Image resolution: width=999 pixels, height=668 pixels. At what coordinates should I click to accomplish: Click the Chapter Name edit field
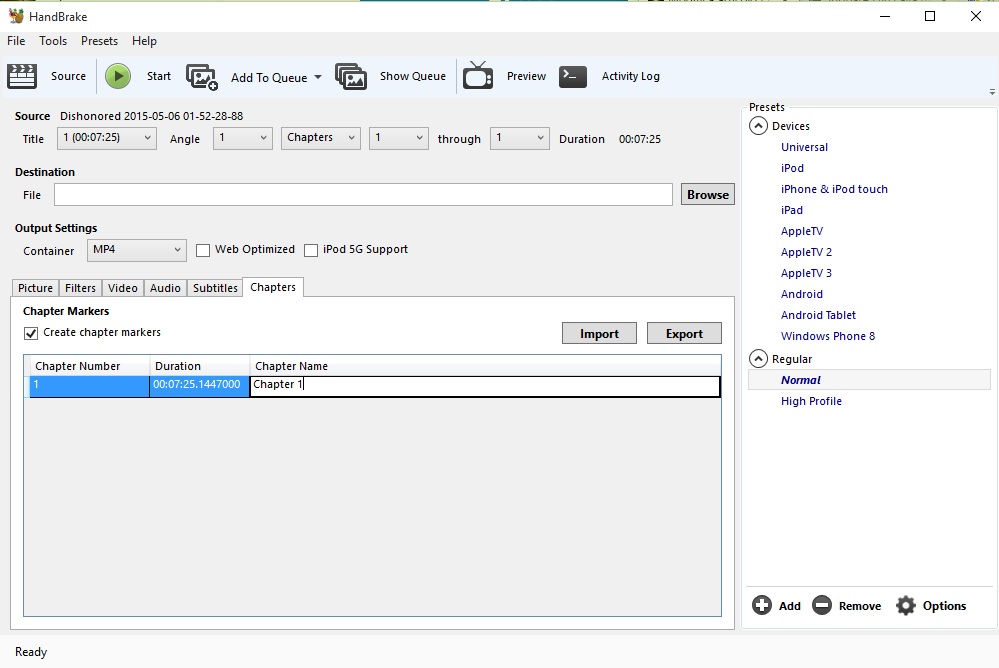485,386
